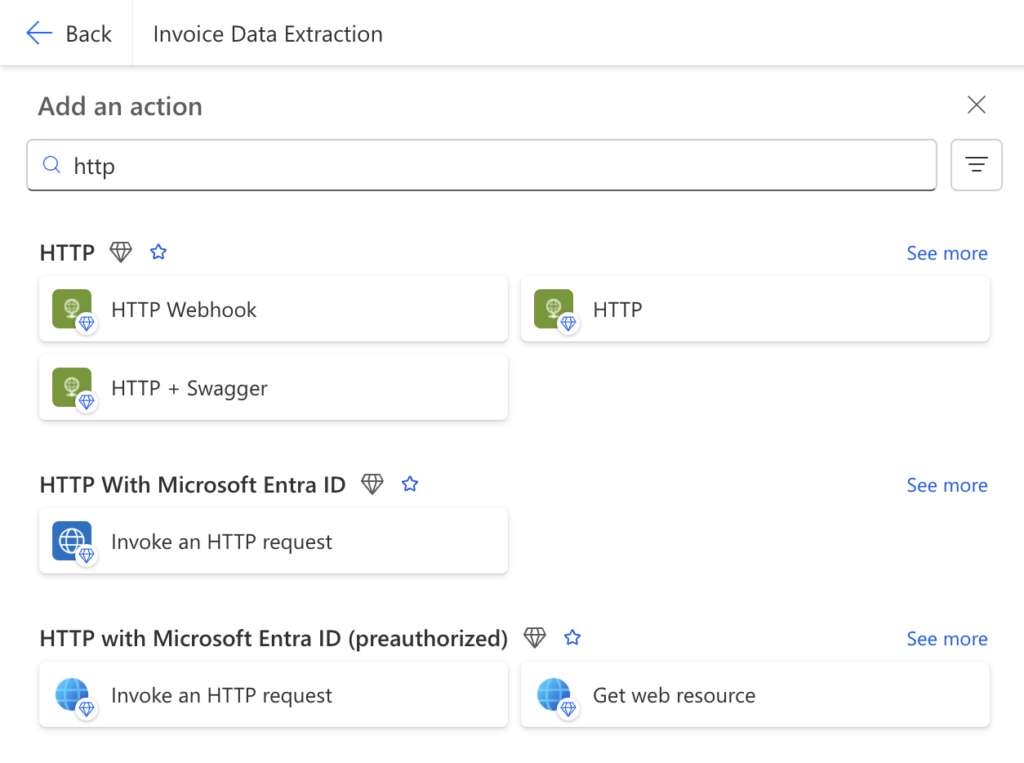Focus the http search input field
The image size is (1024, 763).
click(x=481, y=165)
